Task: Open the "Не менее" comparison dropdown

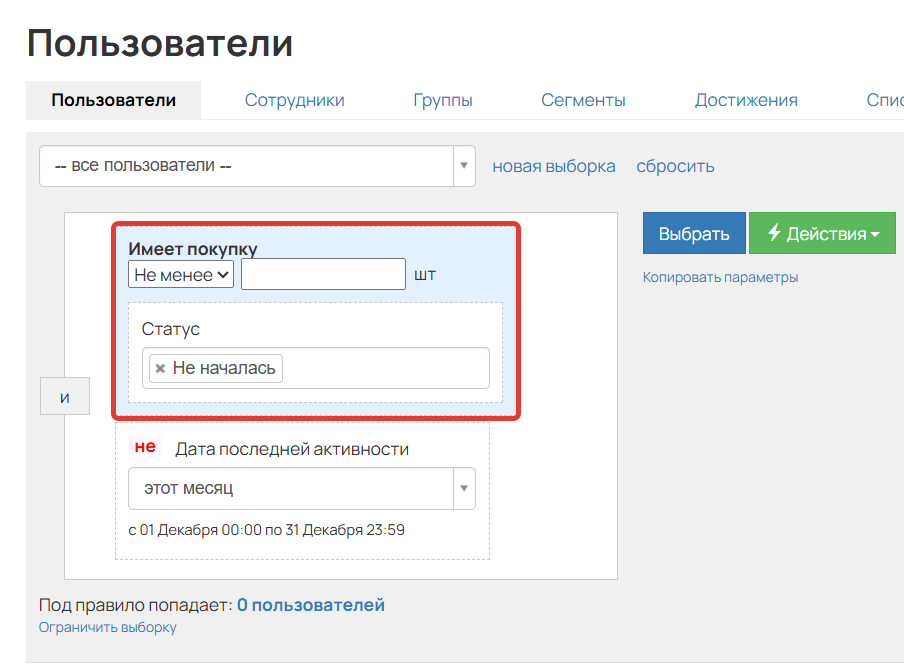Action: point(181,274)
